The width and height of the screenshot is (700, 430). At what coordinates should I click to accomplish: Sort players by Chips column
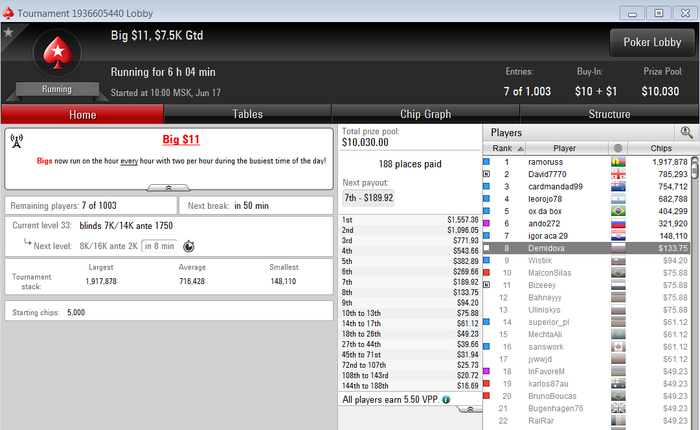(x=661, y=148)
